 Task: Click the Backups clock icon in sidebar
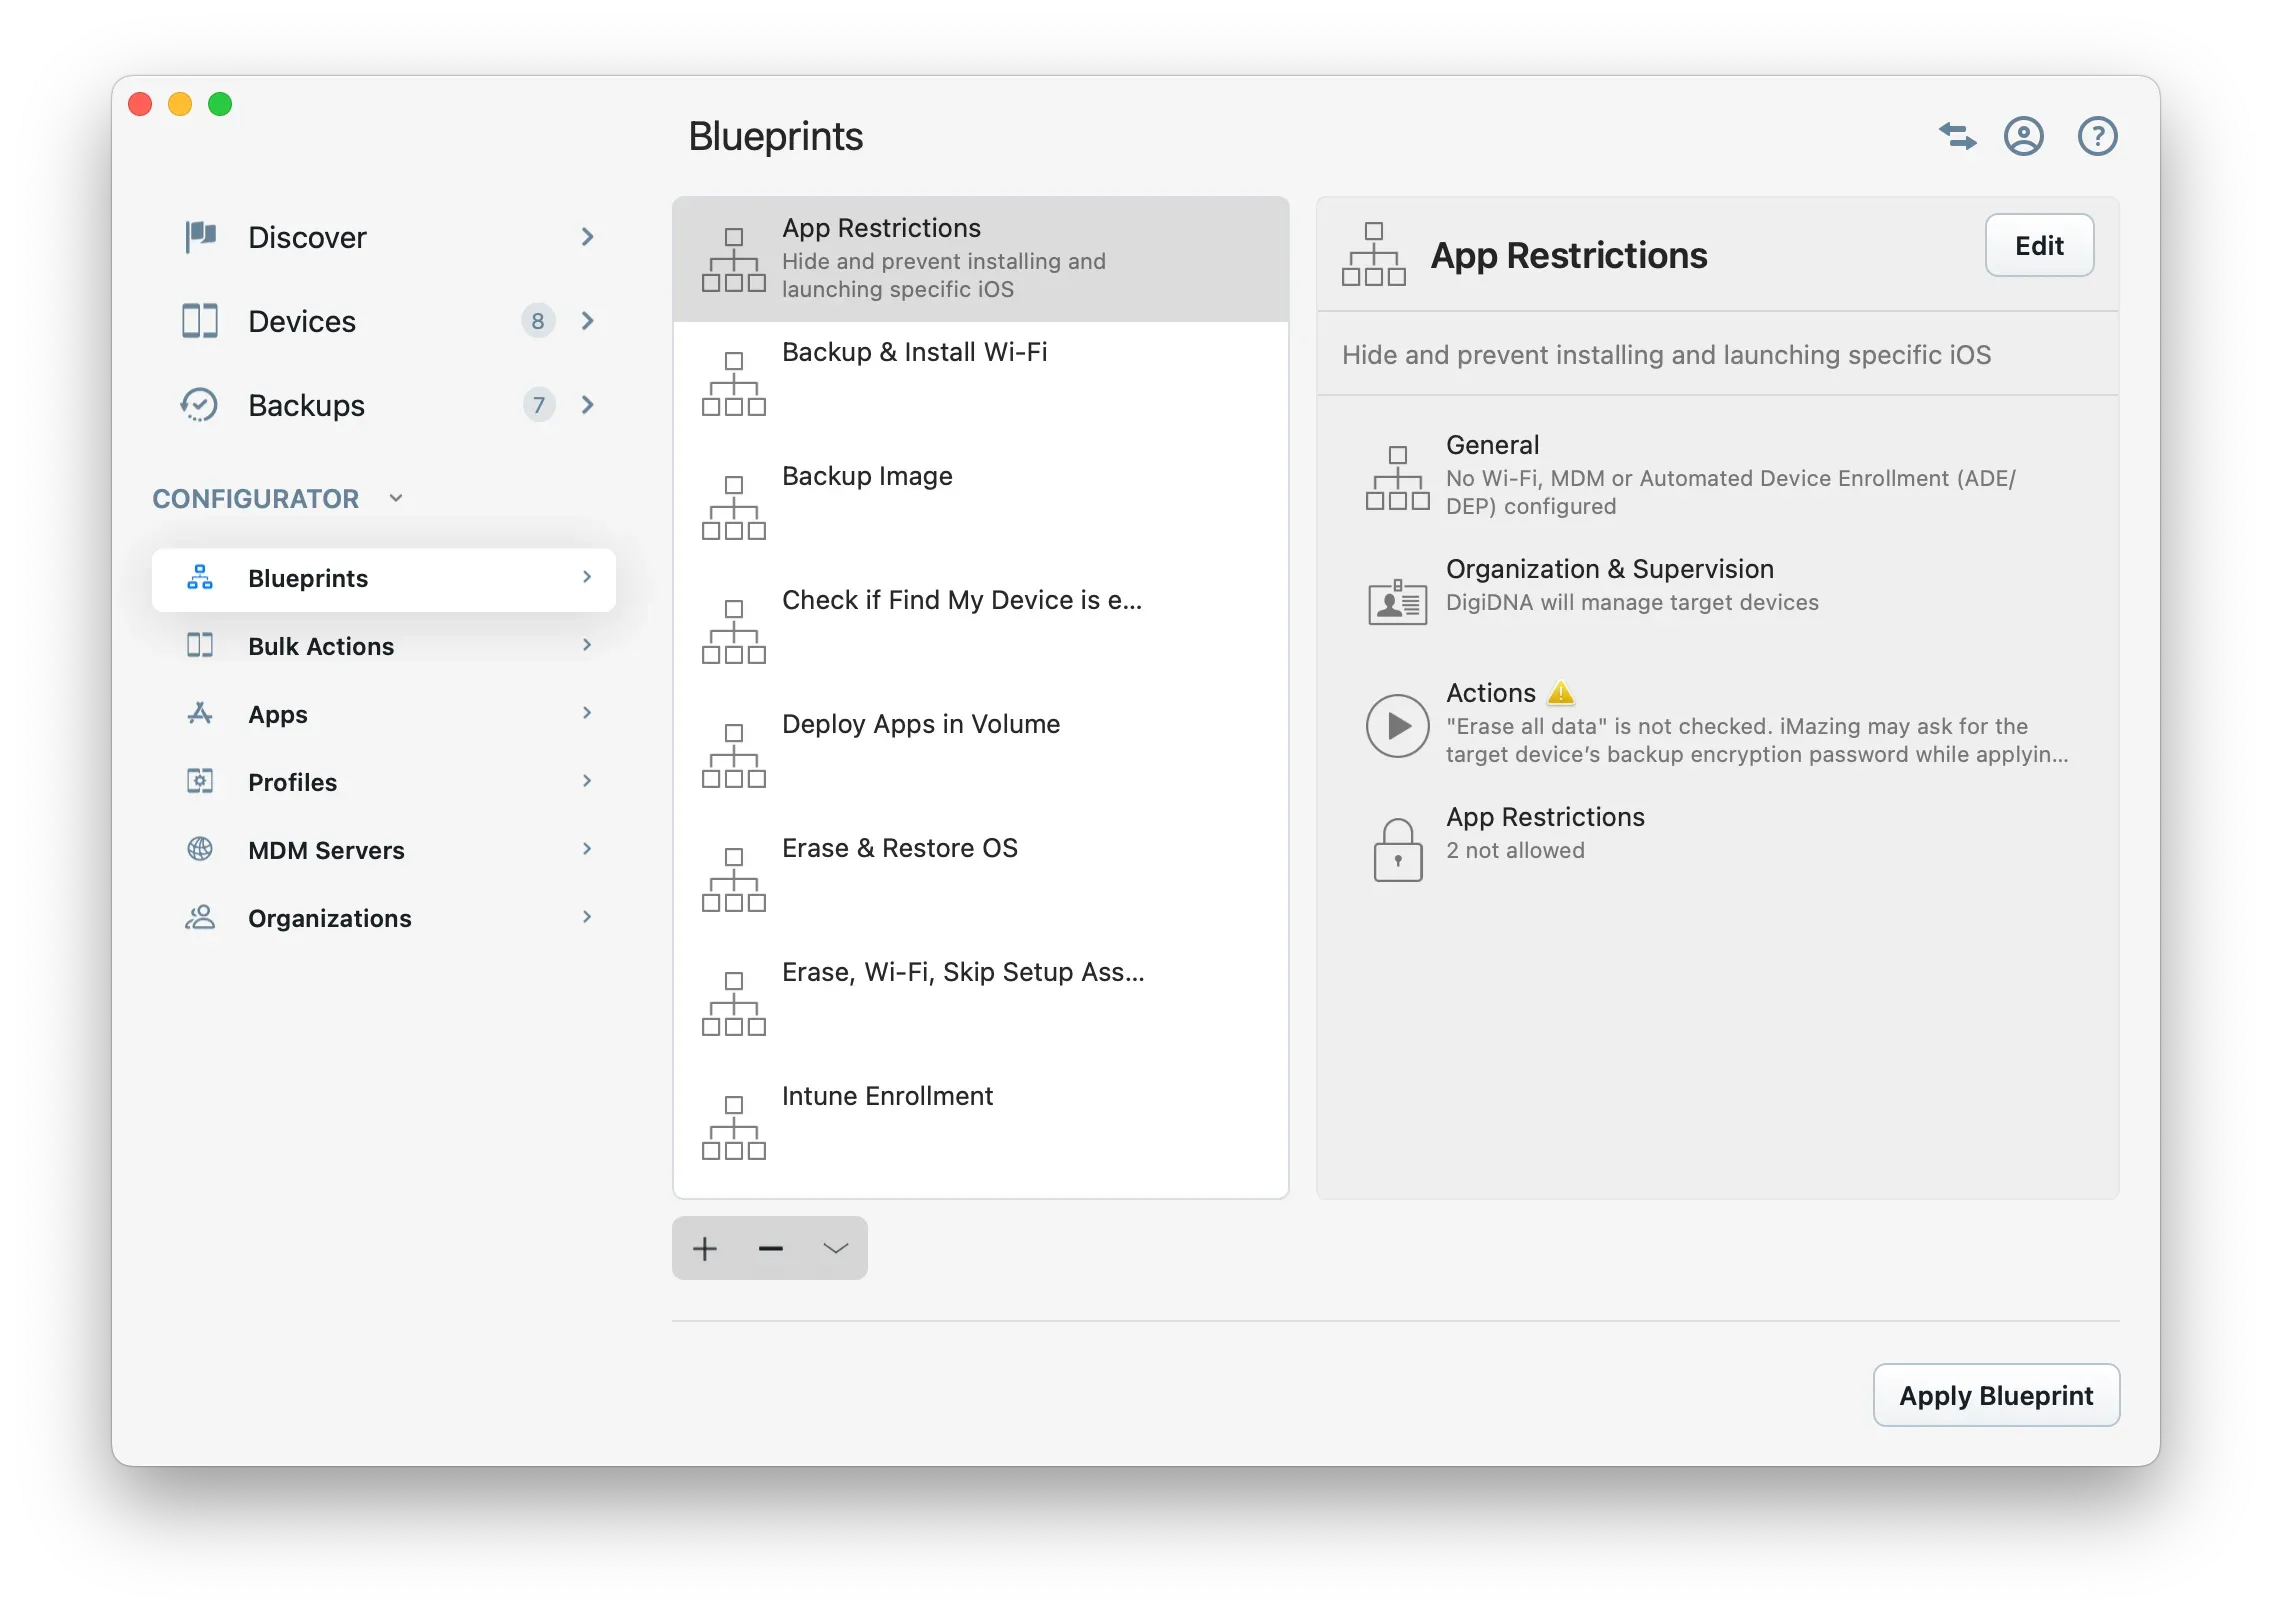[199, 405]
